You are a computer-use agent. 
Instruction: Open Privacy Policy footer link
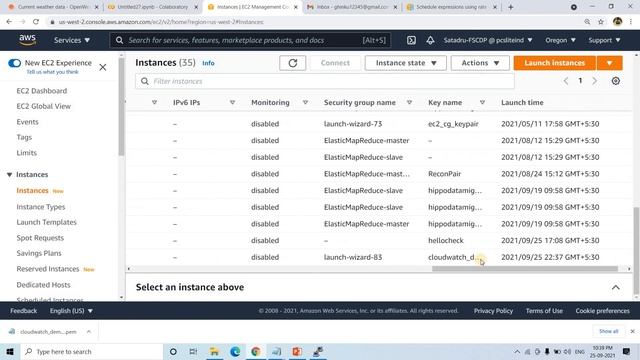point(493,311)
